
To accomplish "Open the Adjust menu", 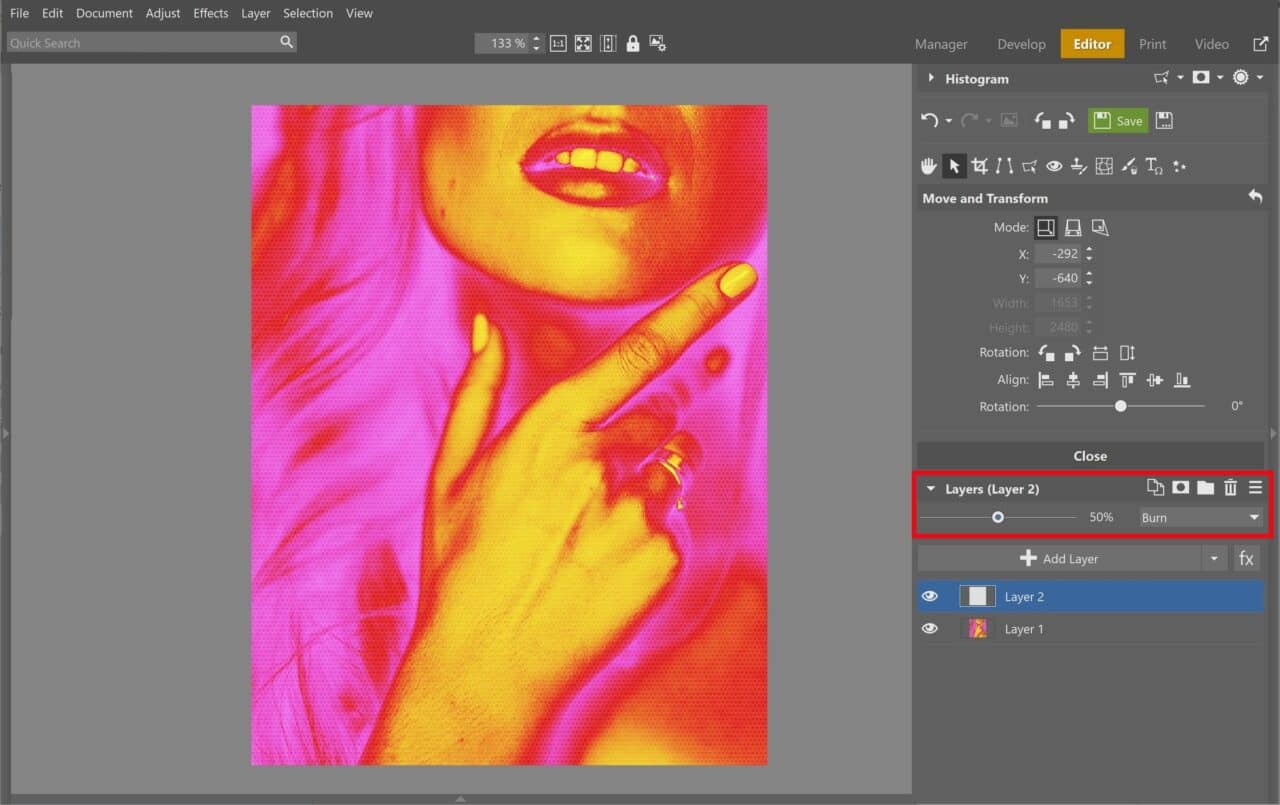I will (163, 13).
